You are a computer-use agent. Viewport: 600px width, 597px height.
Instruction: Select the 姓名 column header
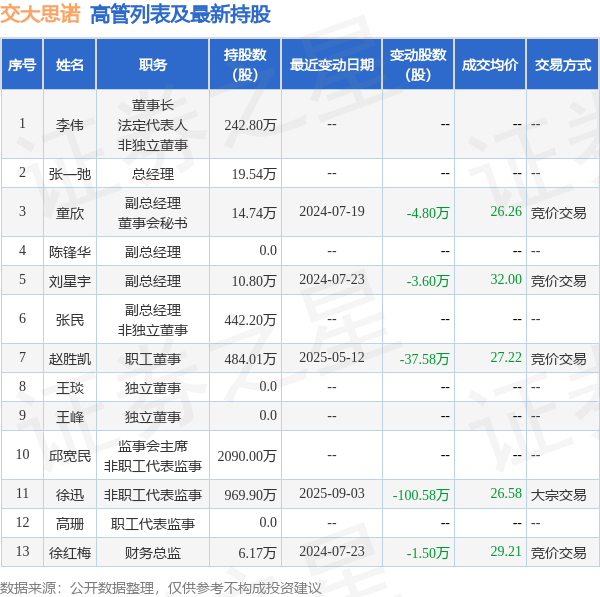coord(70,64)
